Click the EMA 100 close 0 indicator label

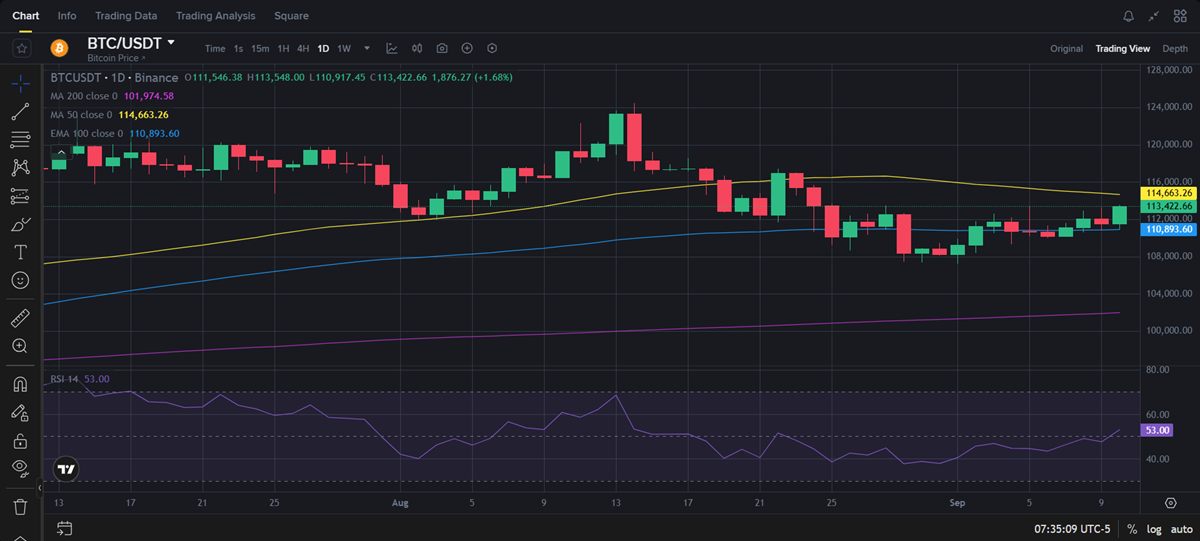(x=87, y=133)
